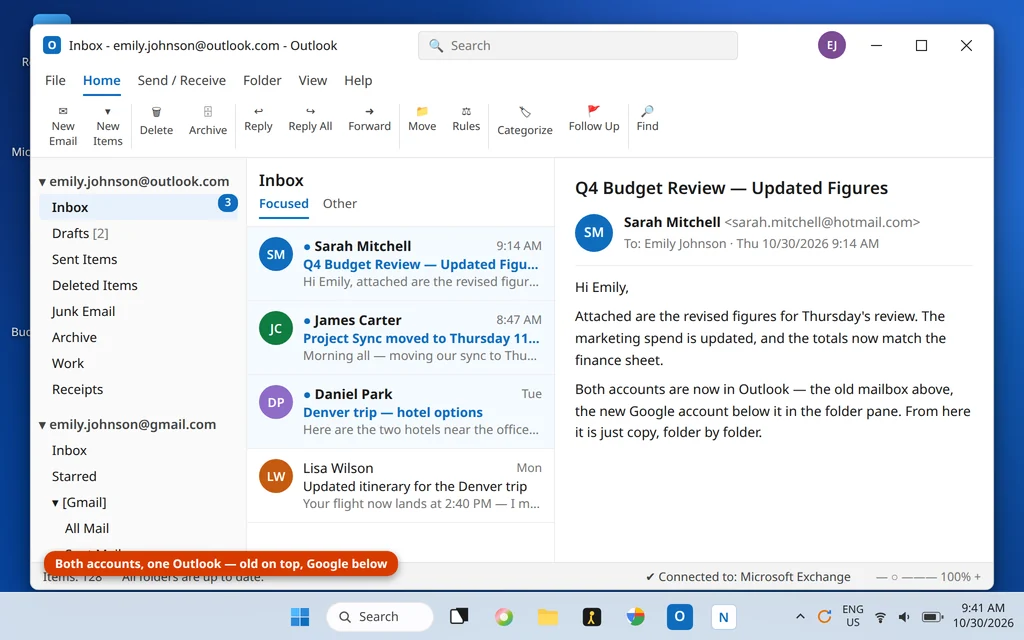Collapse the emily.johnson@outlook.com account tree
This screenshot has width=1024, height=640.
[42, 182]
